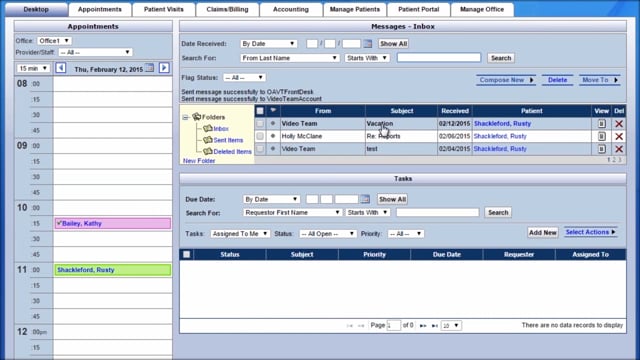Go to previous day in Appointments calendar
640x360 pixels.
(60, 68)
